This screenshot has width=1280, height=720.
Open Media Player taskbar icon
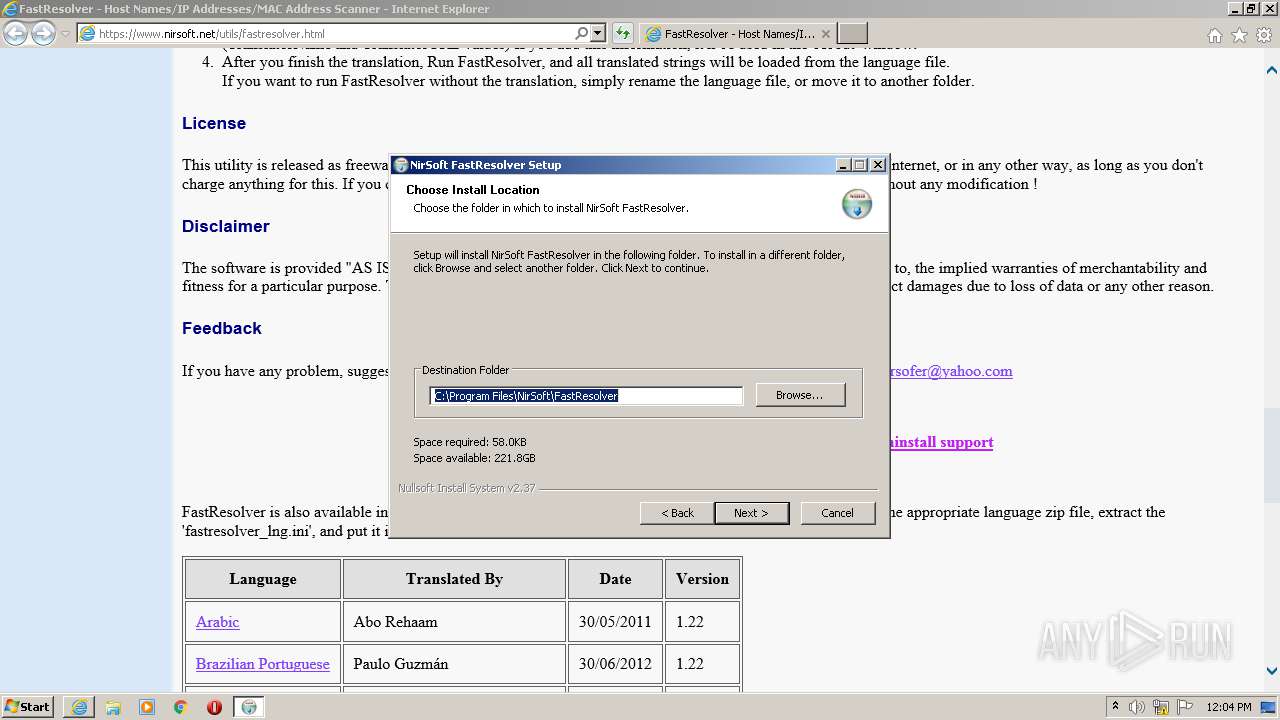[147, 707]
